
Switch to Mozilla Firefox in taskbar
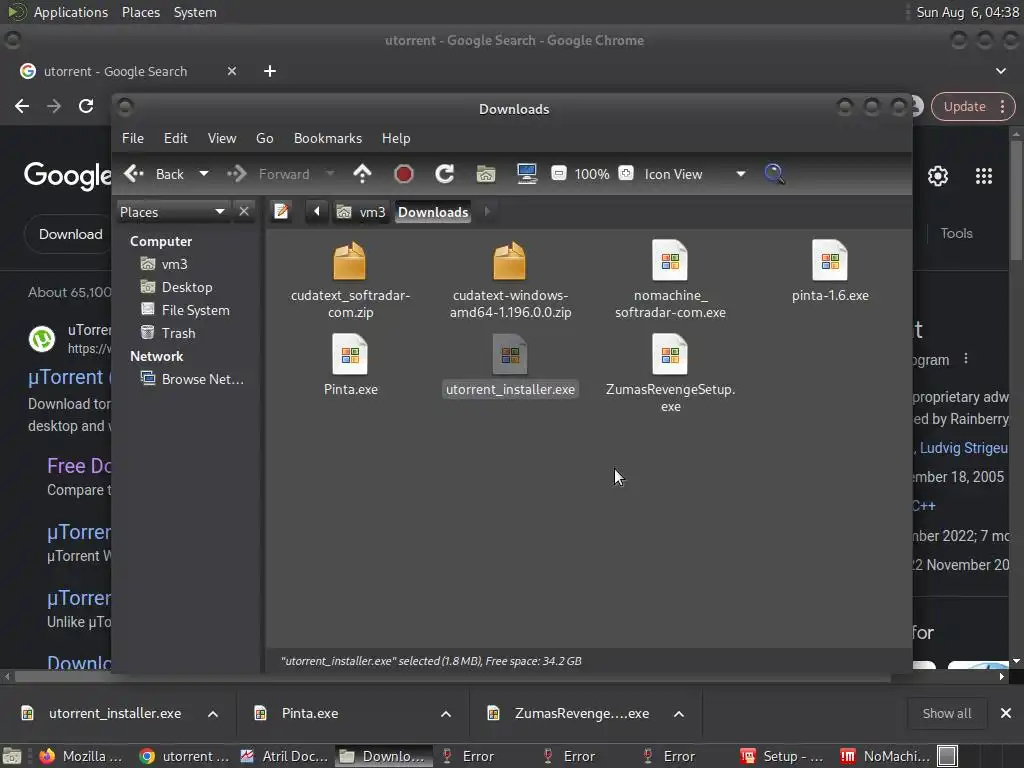81,756
